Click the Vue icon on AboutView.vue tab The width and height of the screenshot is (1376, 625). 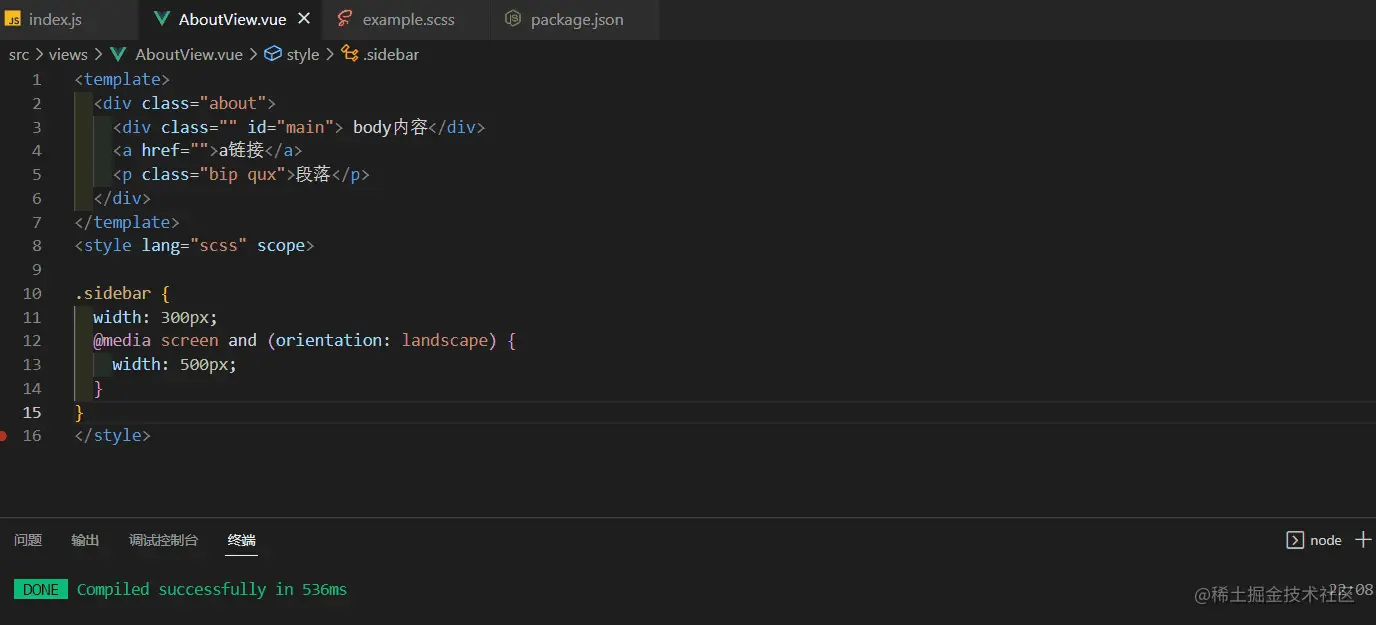click(x=162, y=17)
